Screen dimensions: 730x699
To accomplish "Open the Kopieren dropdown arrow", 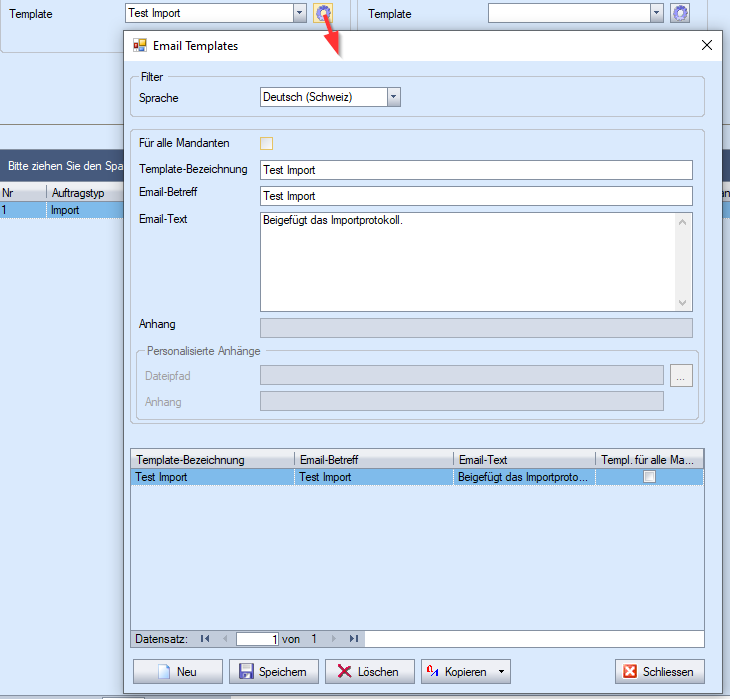I will (500, 671).
